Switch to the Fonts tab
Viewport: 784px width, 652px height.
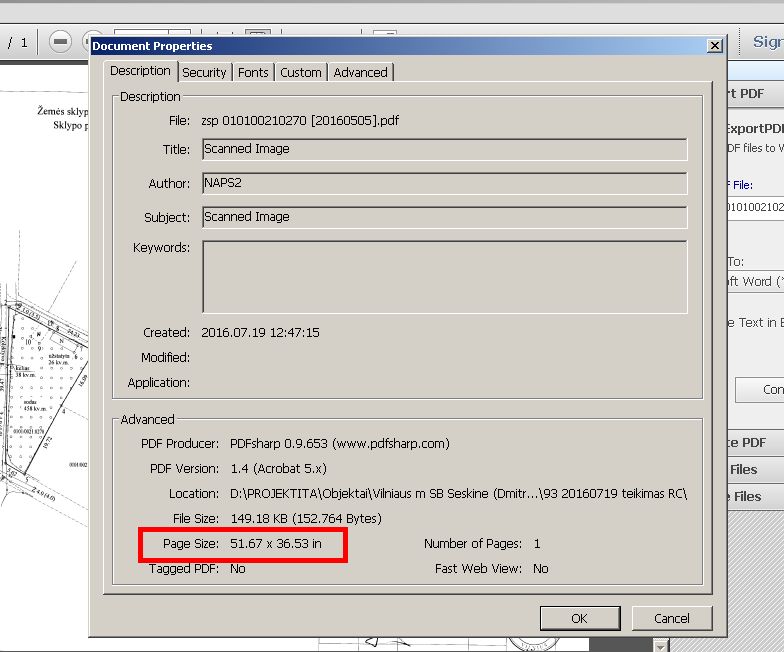coord(253,72)
